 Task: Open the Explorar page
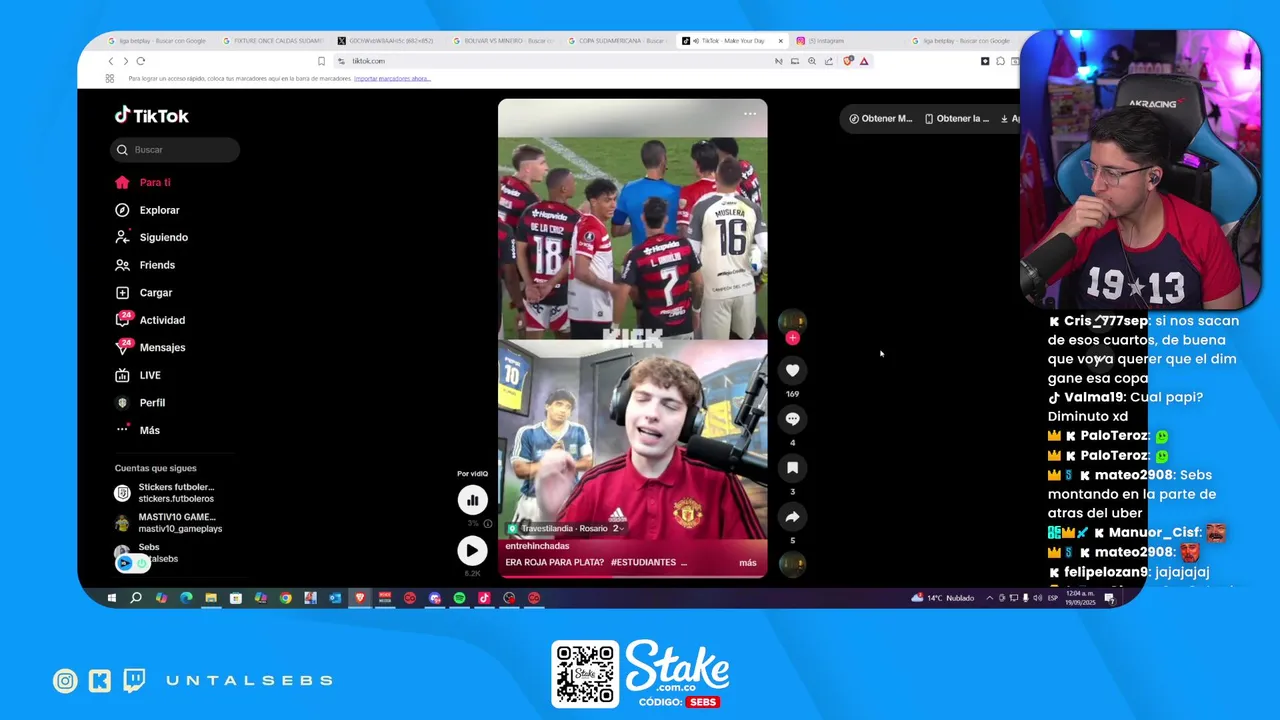tap(147, 210)
